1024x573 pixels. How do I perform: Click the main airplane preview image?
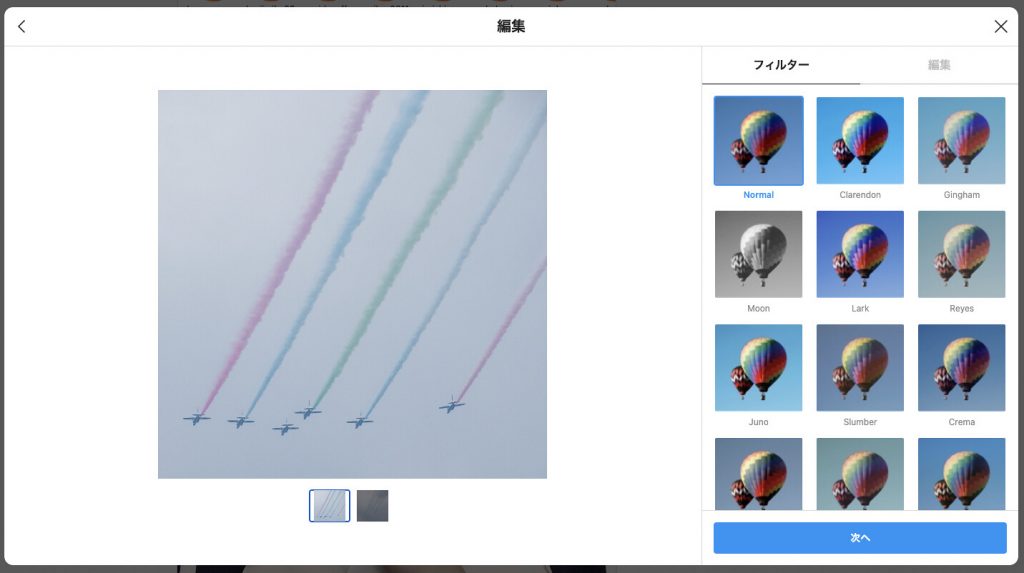pos(352,284)
